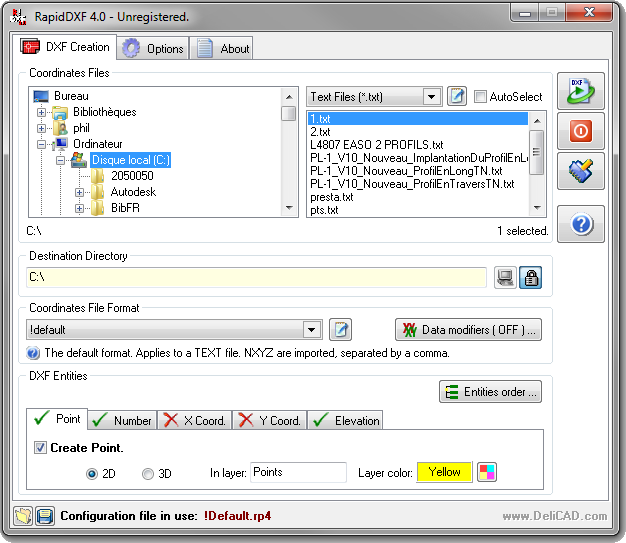Viewport: 626px width, 543px height.
Task: Click the Destination Directory path field
Action: [256, 277]
